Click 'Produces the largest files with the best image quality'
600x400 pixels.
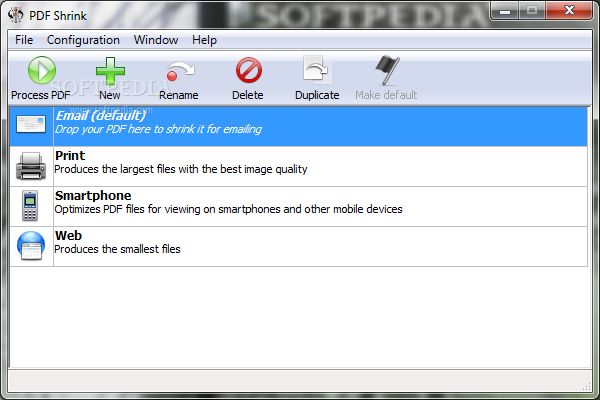[x=181, y=169]
